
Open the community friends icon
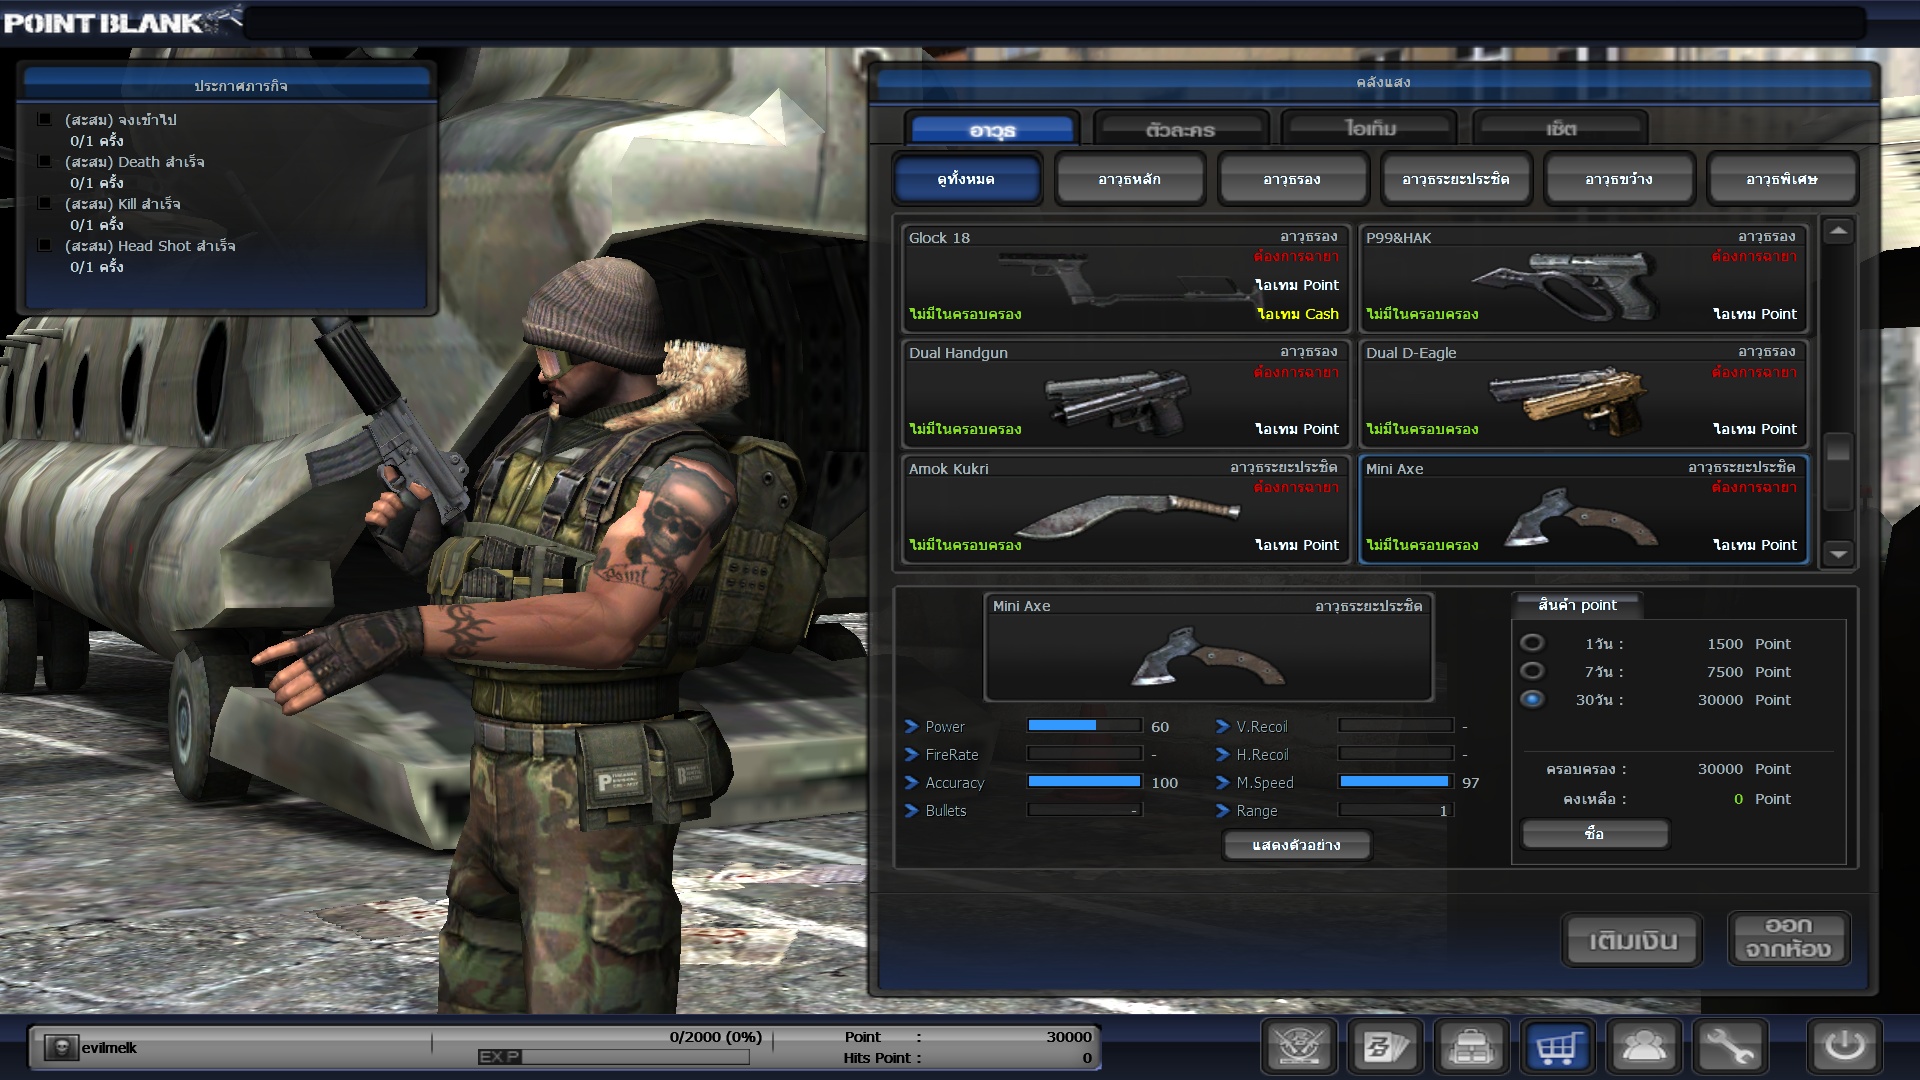coord(1644,1047)
